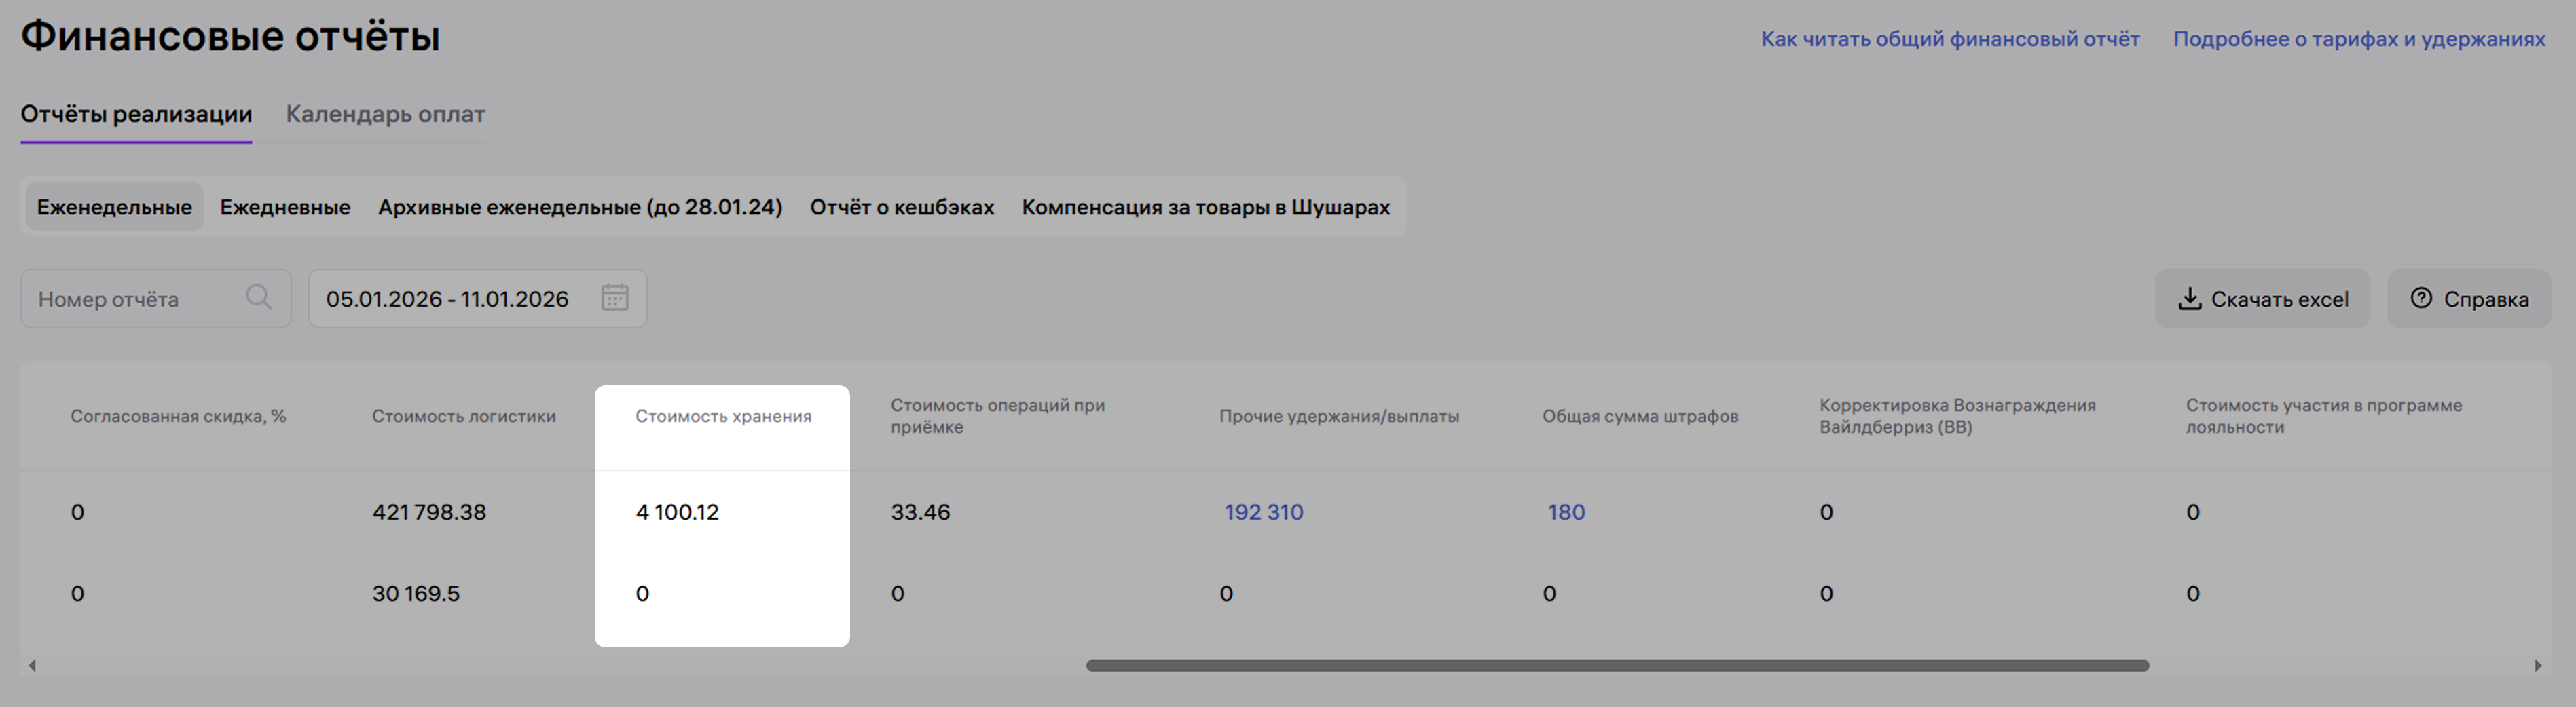Open the 05.01.2026 - 11.01.2026 date picker

tap(447, 299)
